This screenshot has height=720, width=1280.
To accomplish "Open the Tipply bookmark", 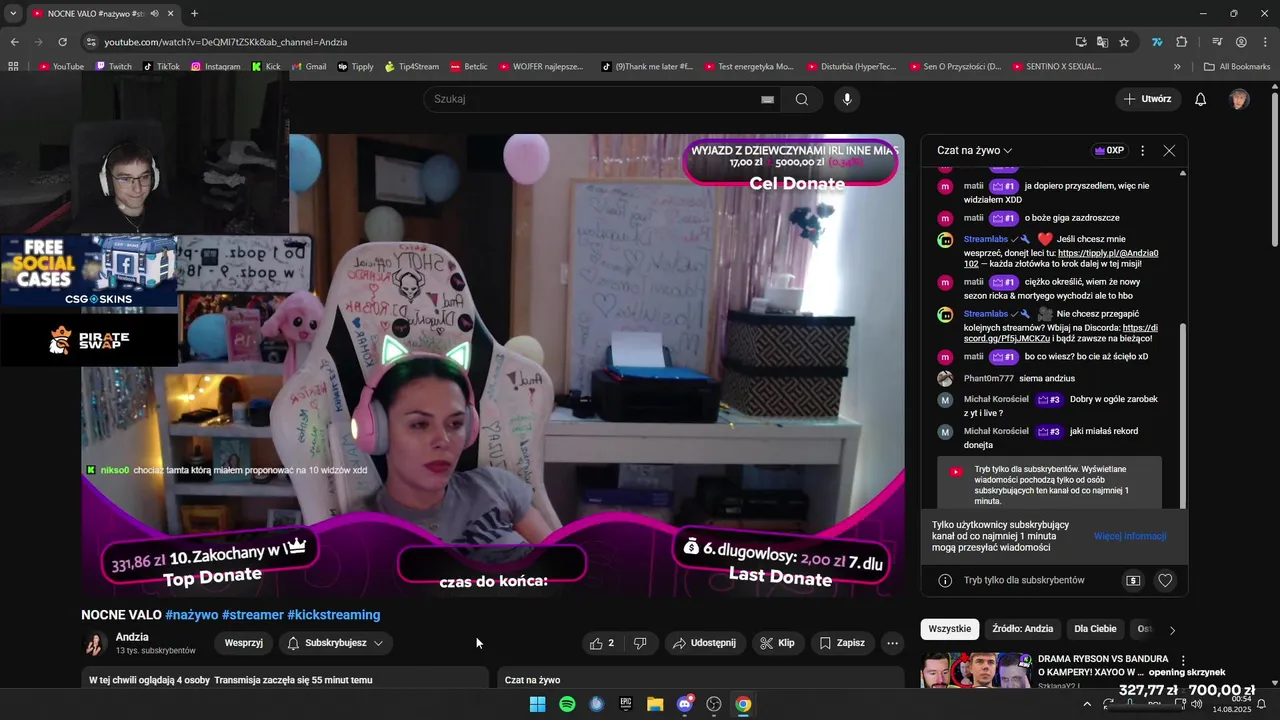I will (x=356, y=67).
